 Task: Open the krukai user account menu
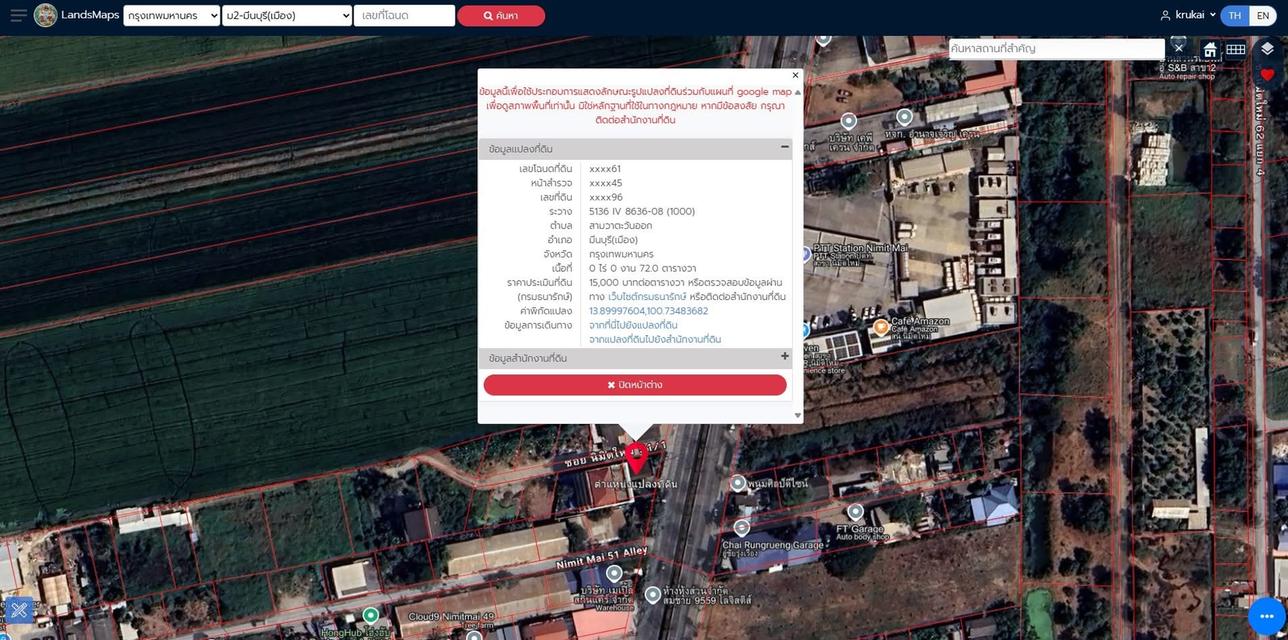[x=1188, y=15]
